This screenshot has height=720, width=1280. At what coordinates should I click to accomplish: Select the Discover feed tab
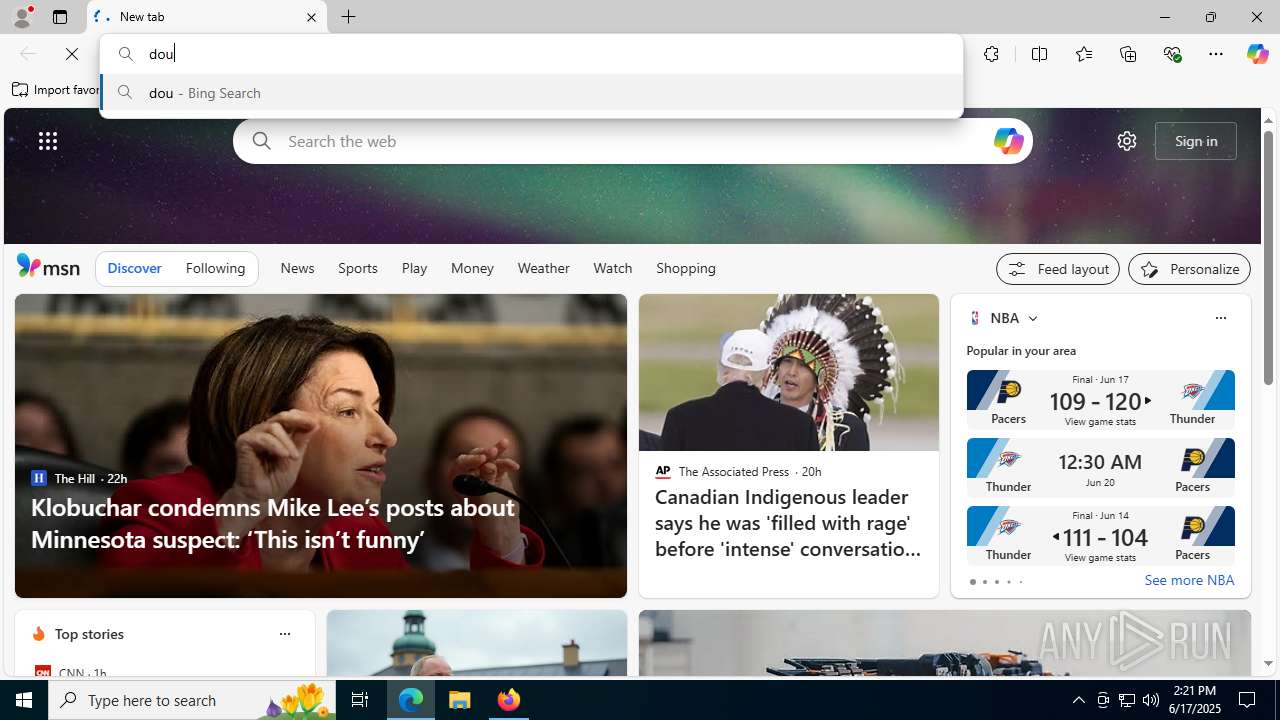134,268
